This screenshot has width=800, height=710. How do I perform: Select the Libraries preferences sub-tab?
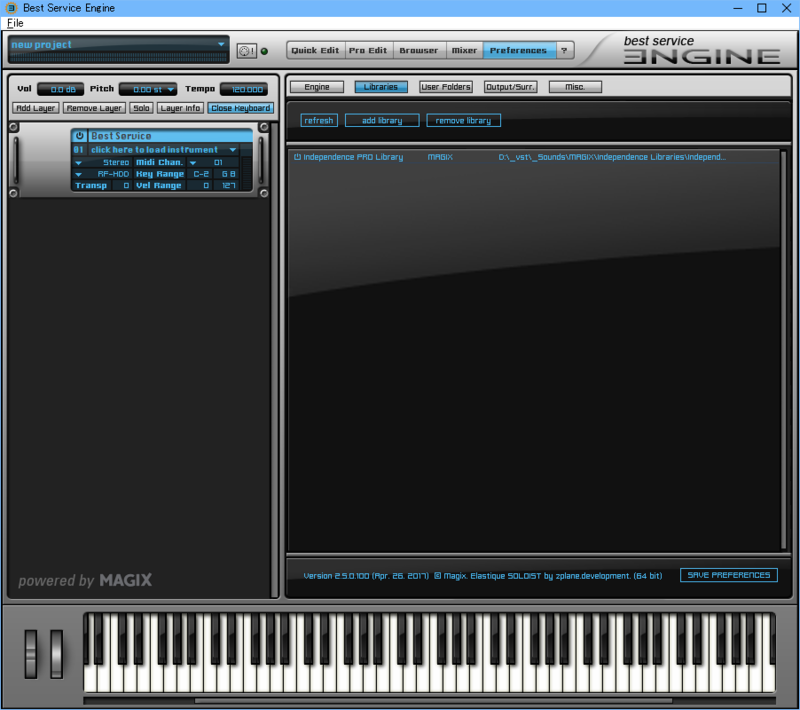tap(381, 87)
